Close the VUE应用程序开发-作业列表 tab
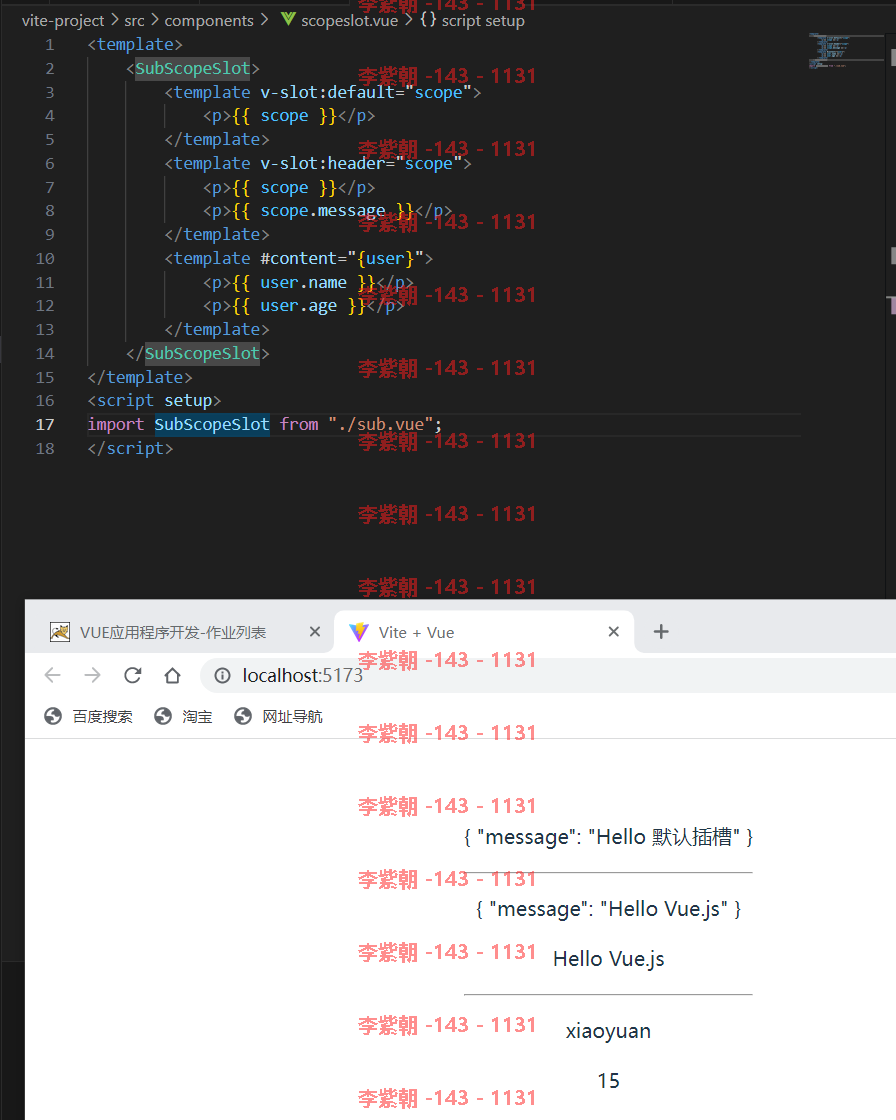 pyautogui.click(x=314, y=631)
